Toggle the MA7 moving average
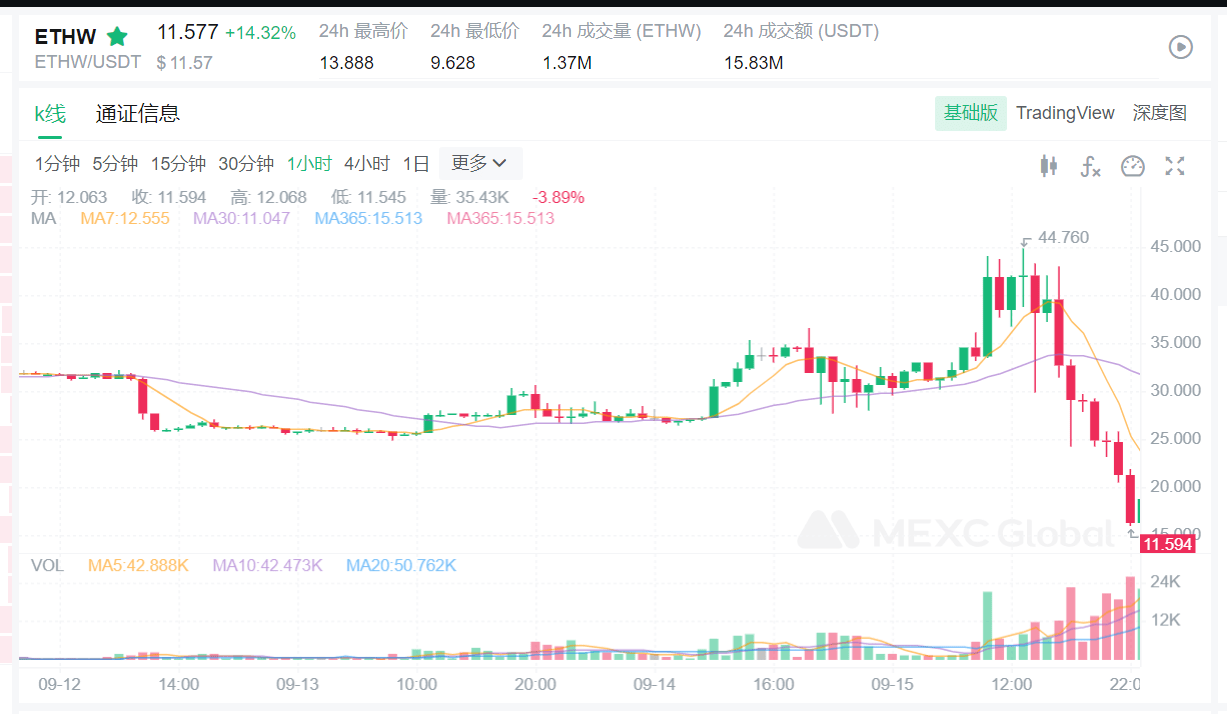Screen dimensions: 1227x714 [124, 217]
